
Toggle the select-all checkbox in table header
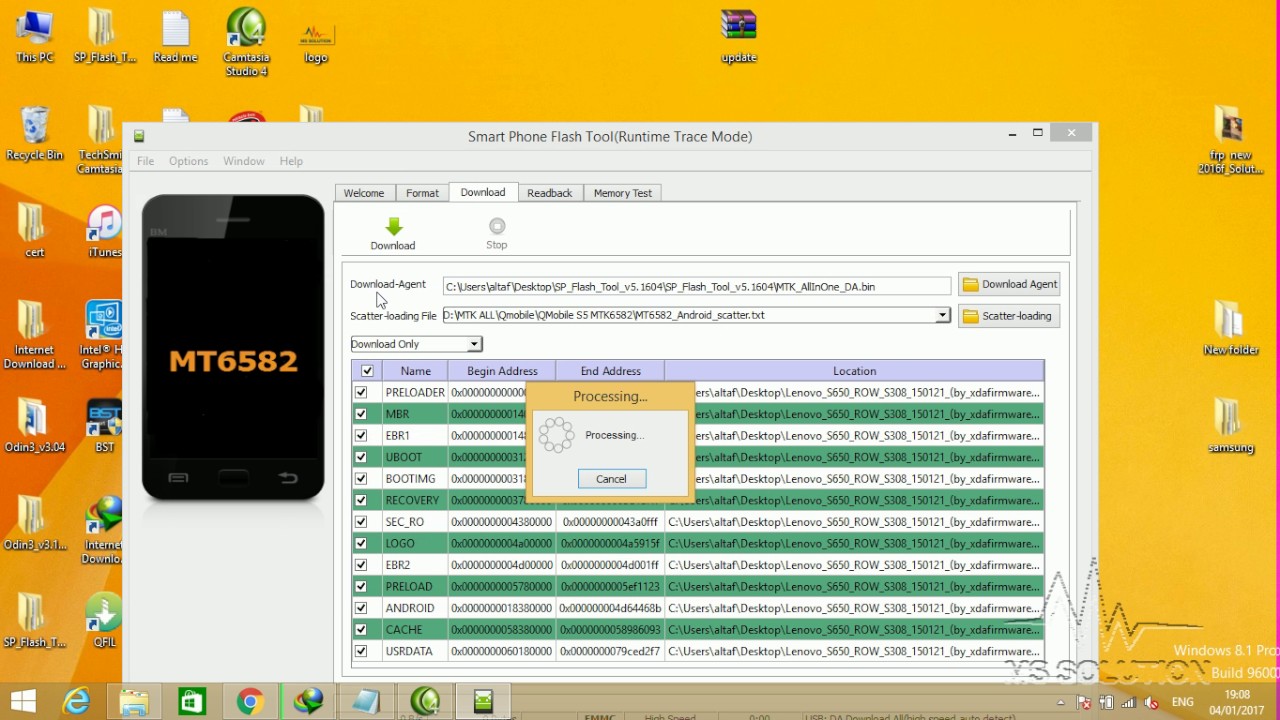tap(367, 371)
